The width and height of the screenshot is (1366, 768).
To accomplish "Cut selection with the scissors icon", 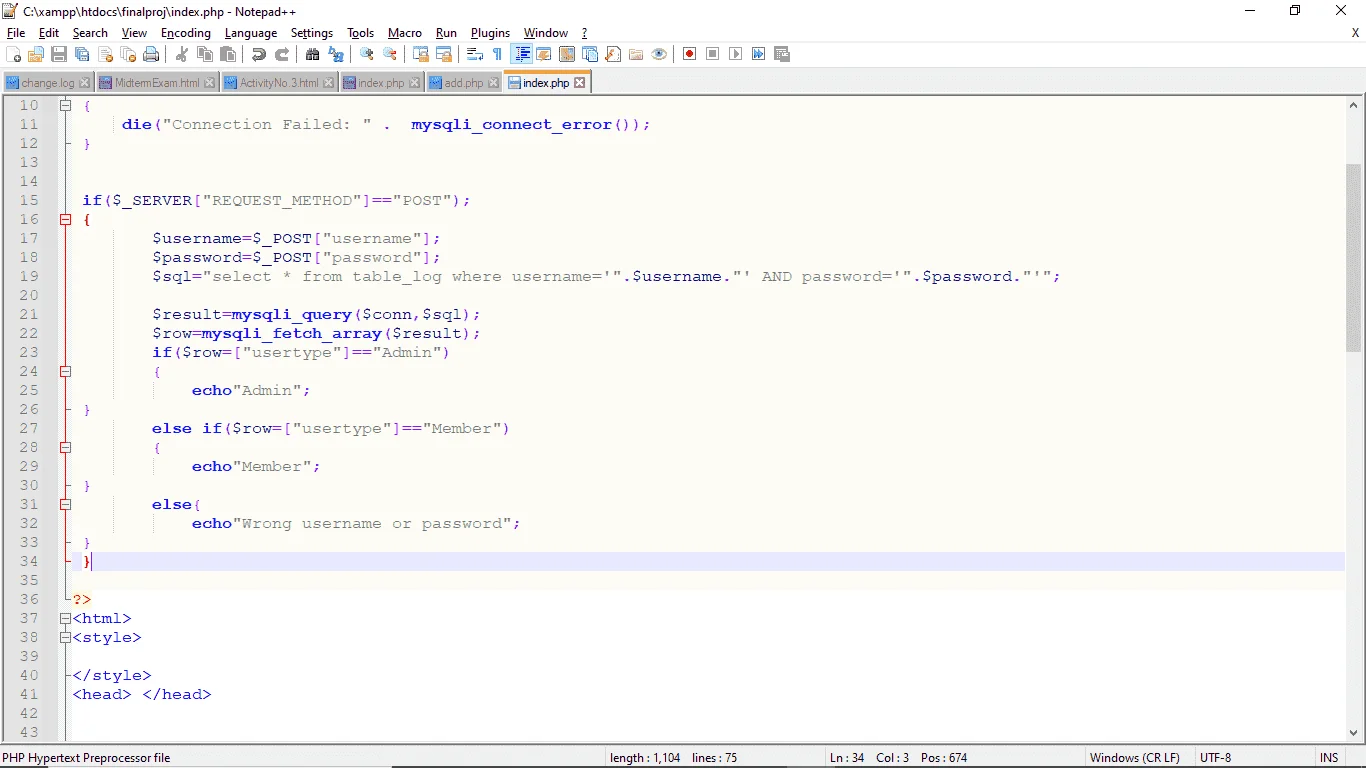I will coord(181,54).
